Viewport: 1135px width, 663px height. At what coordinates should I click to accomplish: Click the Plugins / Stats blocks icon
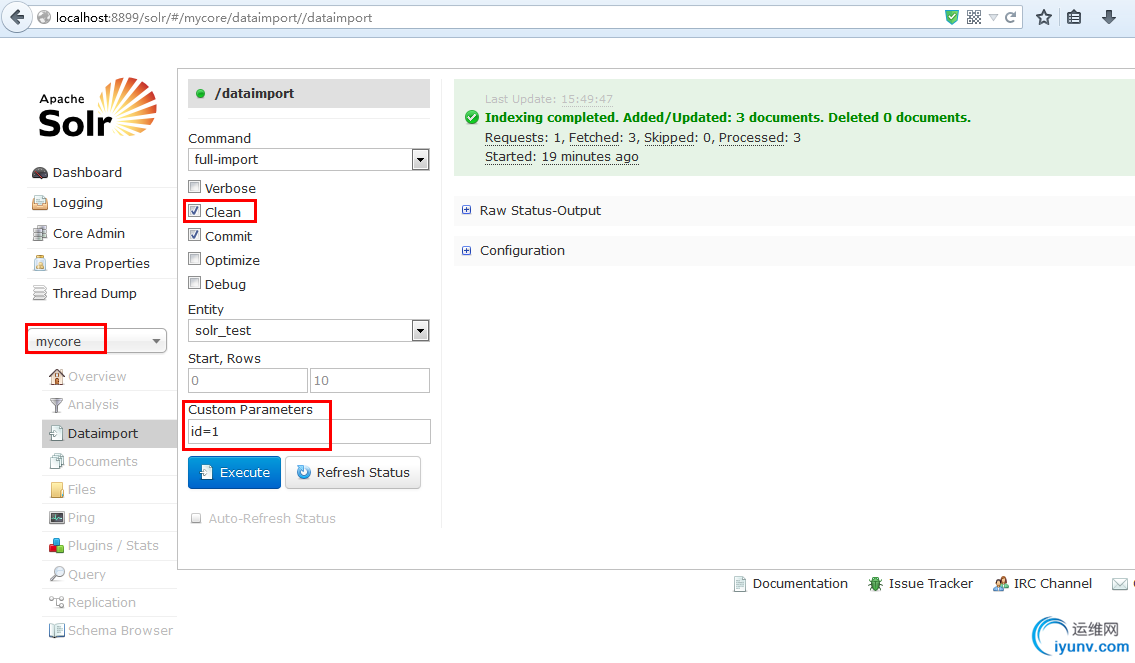[x=56, y=546]
